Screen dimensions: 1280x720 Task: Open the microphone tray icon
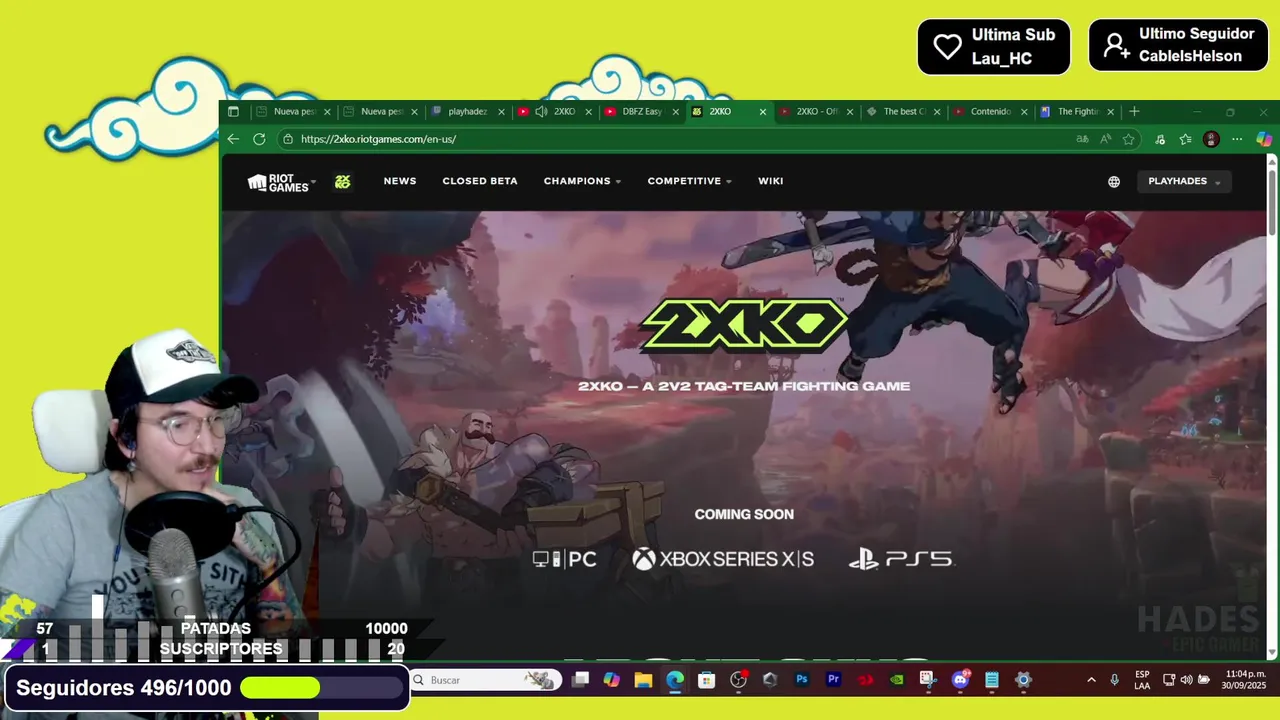point(1114,680)
